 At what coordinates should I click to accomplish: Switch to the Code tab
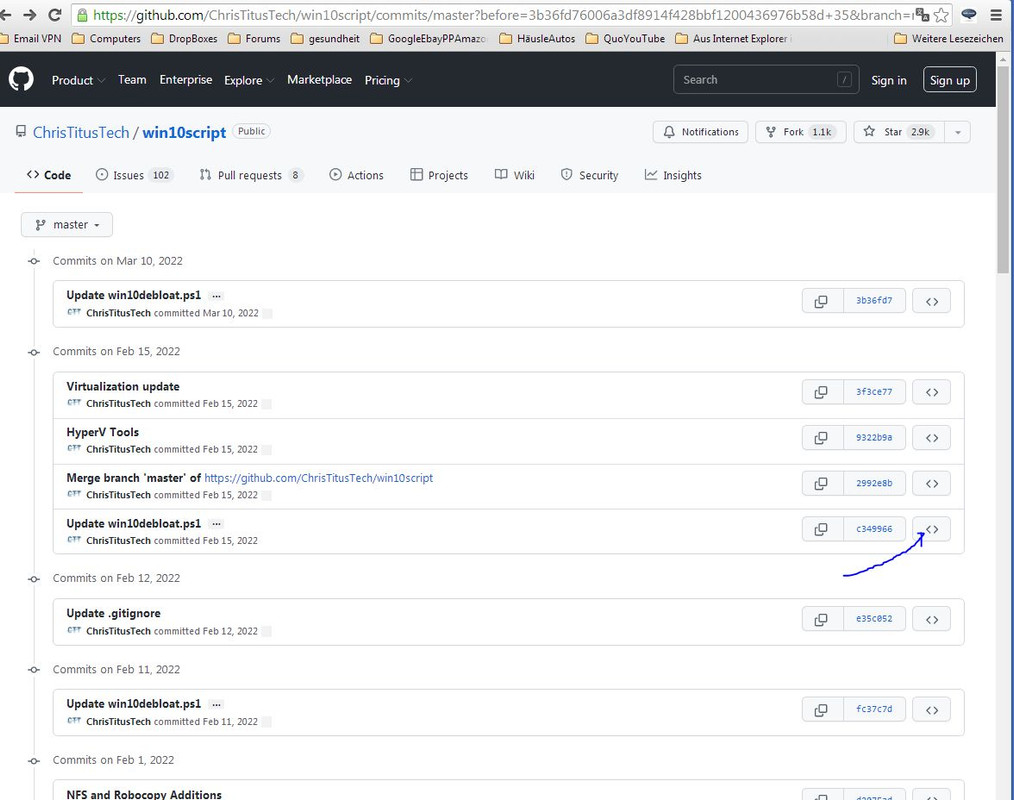point(49,175)
